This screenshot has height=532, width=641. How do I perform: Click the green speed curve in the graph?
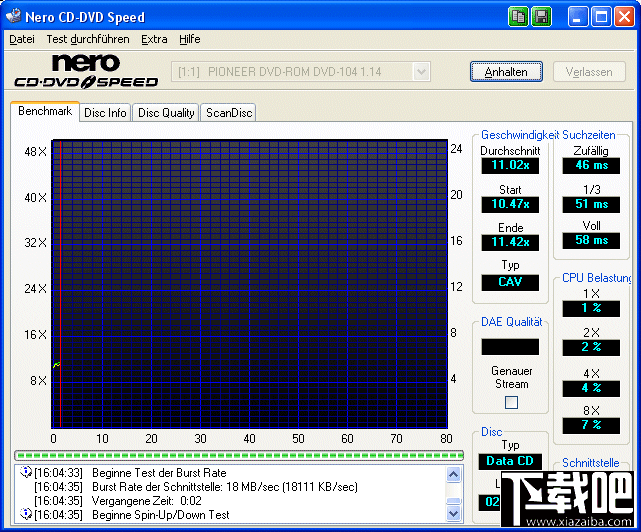click(x=56, y=364)
